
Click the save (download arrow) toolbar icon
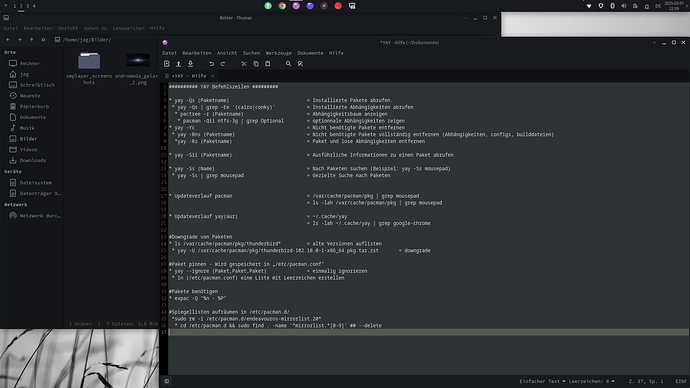point(191,64)
